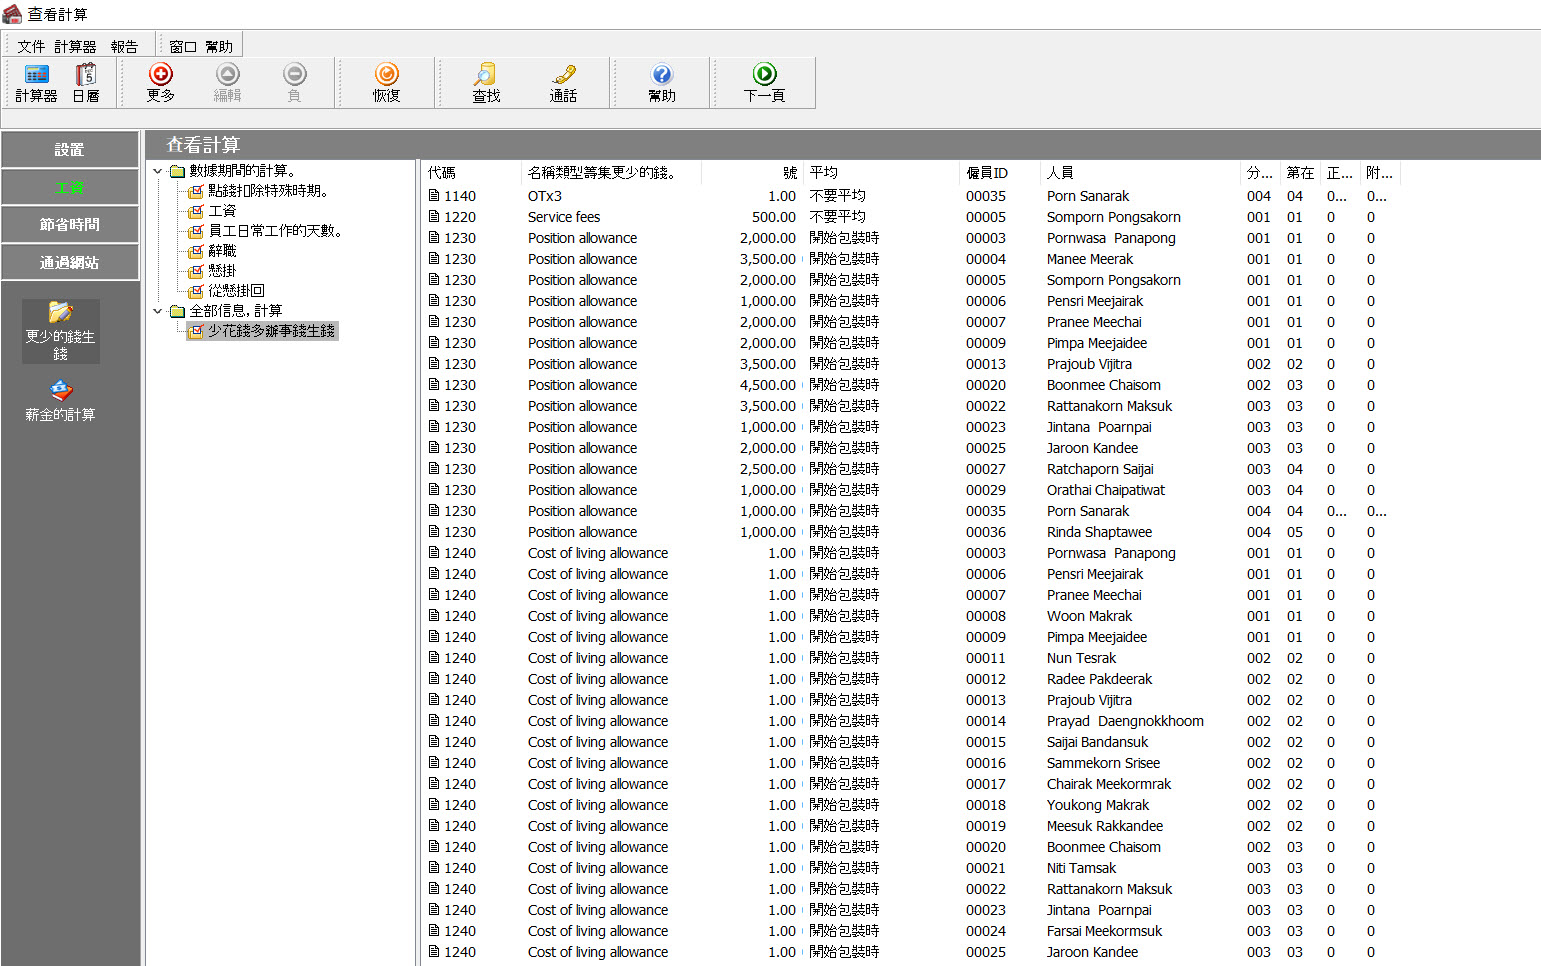Select tree item 點錢扣除特殊時期

(267, 191)
